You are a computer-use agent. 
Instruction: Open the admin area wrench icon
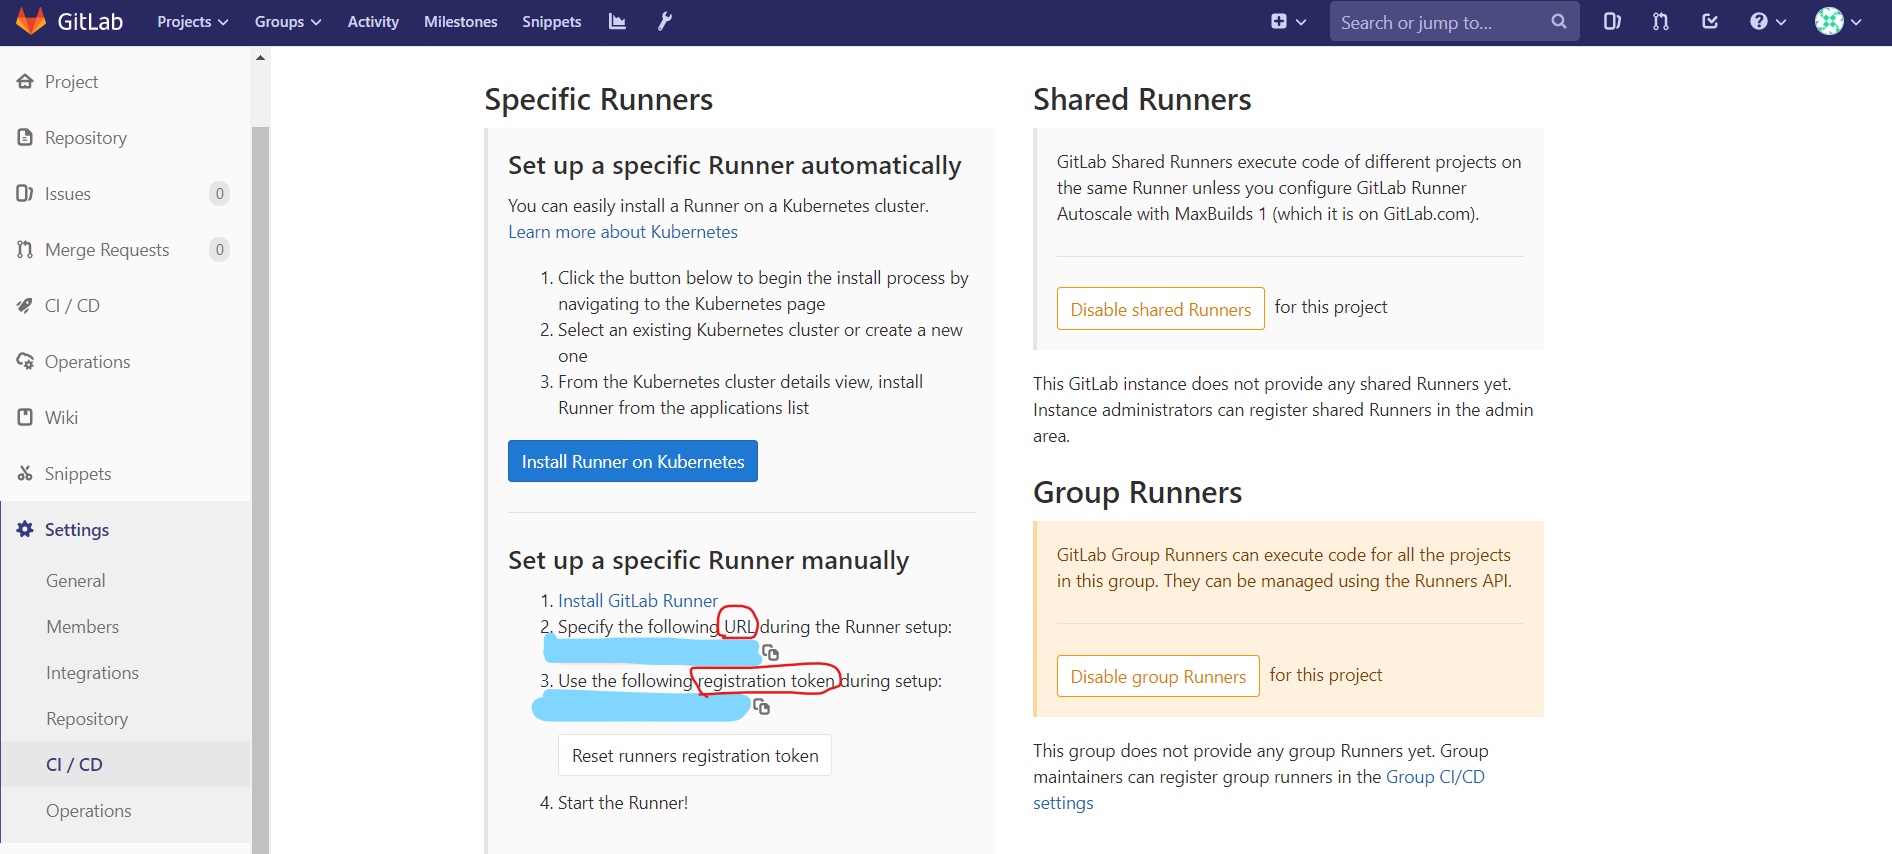[665, 21]
